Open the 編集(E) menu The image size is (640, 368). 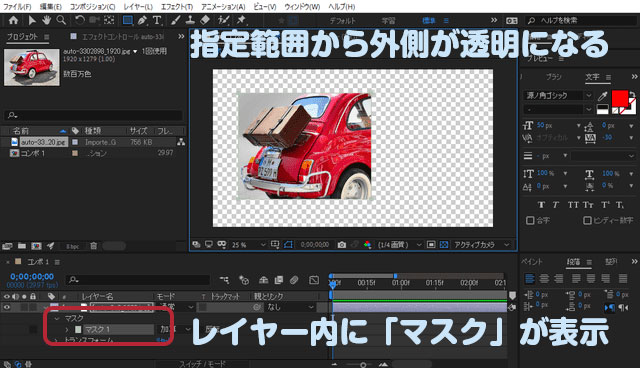pyautogui.click(x=51, y=7)
